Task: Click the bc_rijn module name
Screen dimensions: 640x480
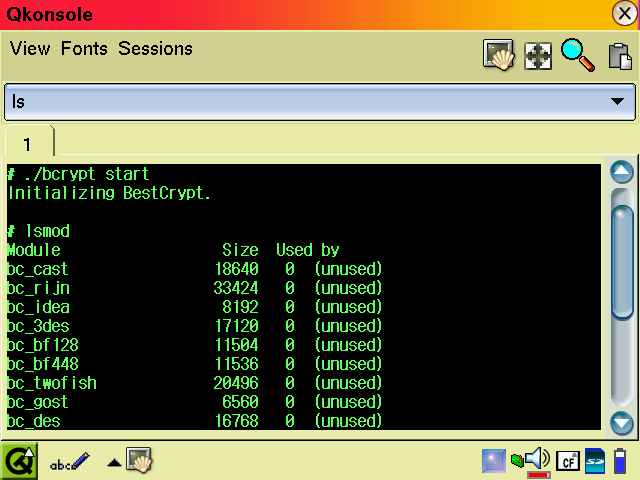Action: click(x=38, y=289)
